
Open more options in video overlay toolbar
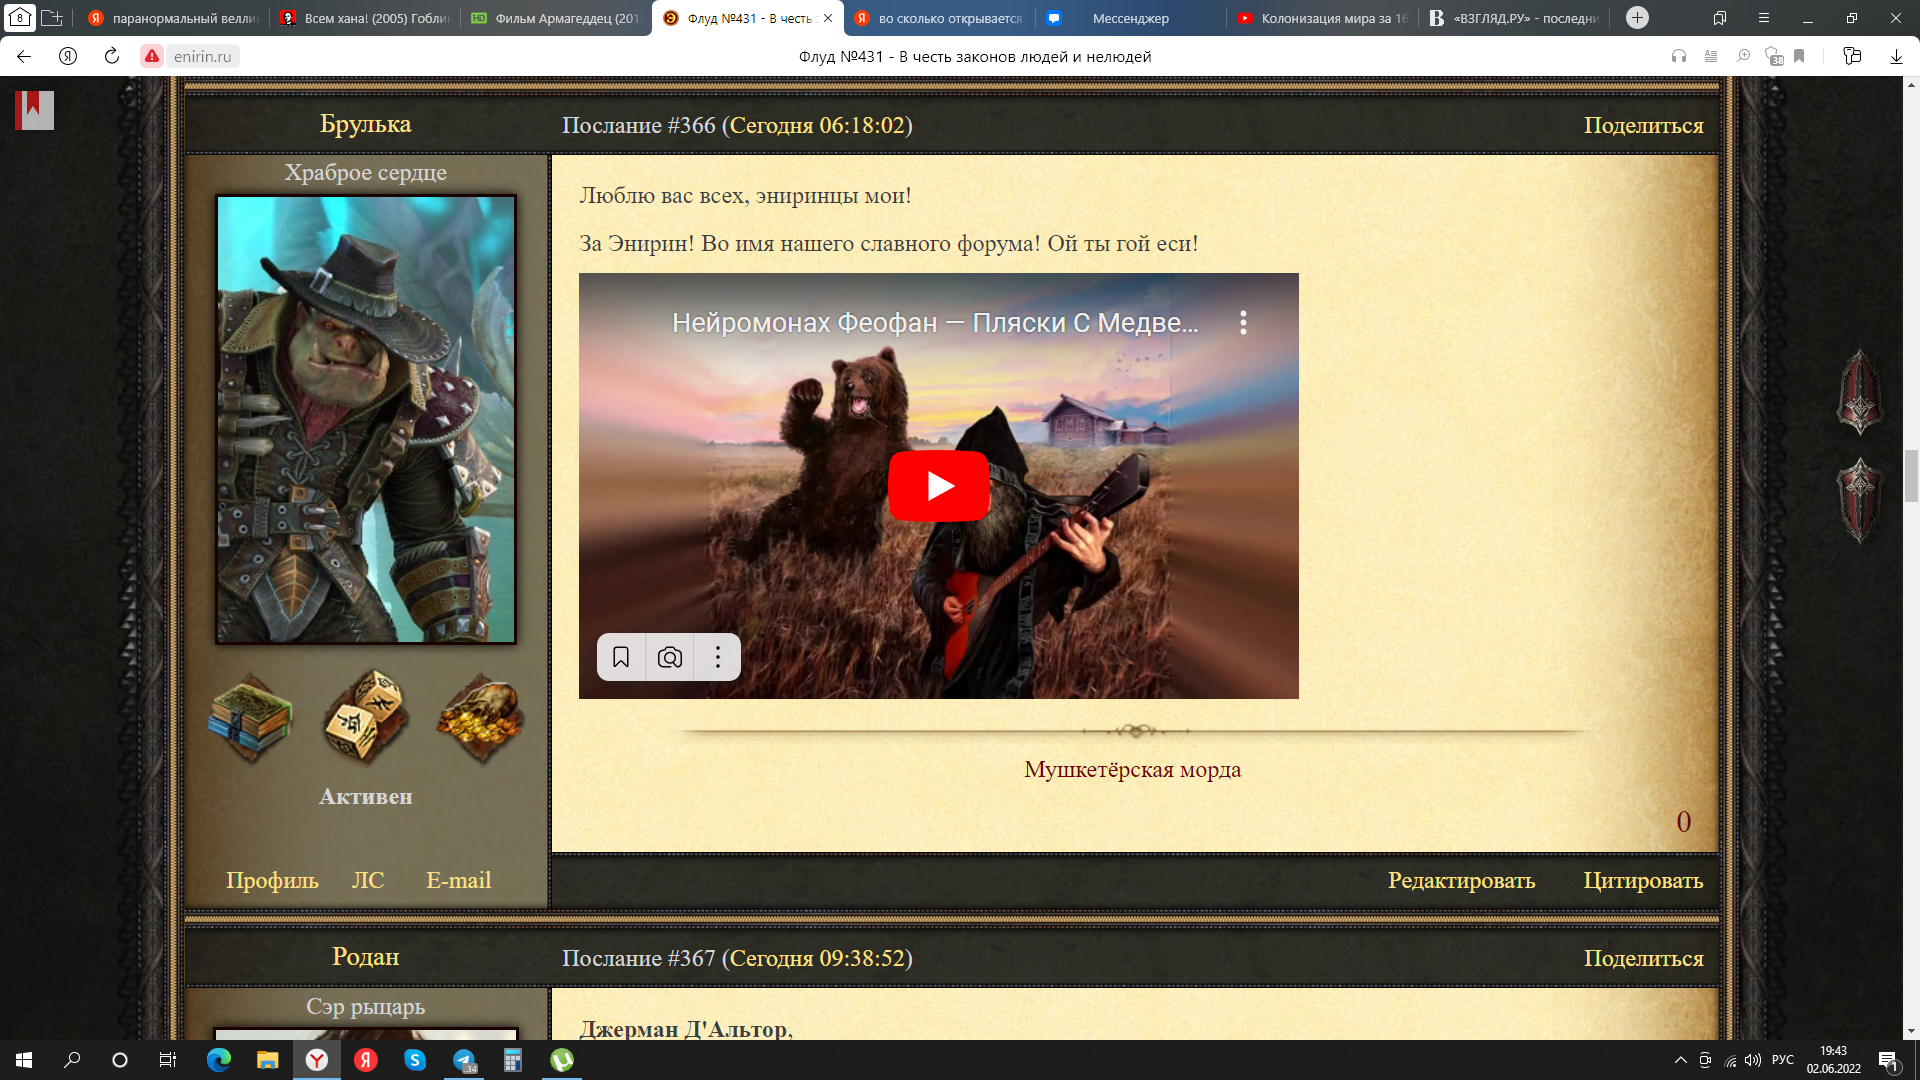tap(718, 657)
